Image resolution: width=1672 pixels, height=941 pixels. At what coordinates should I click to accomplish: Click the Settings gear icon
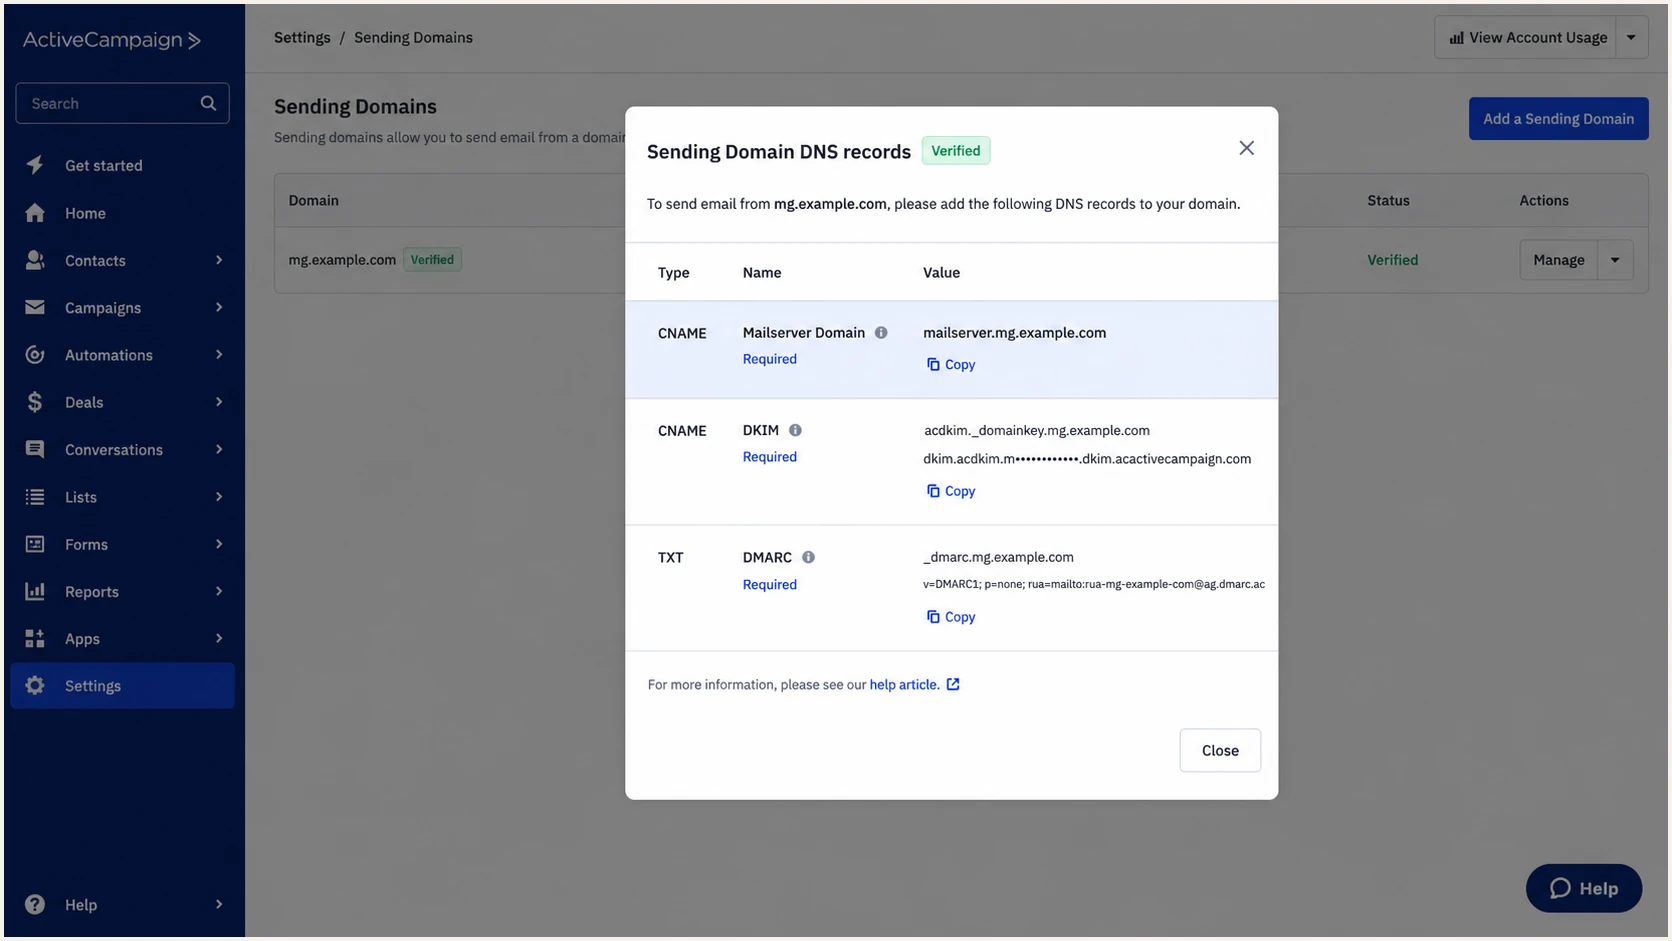coord(35,686)
